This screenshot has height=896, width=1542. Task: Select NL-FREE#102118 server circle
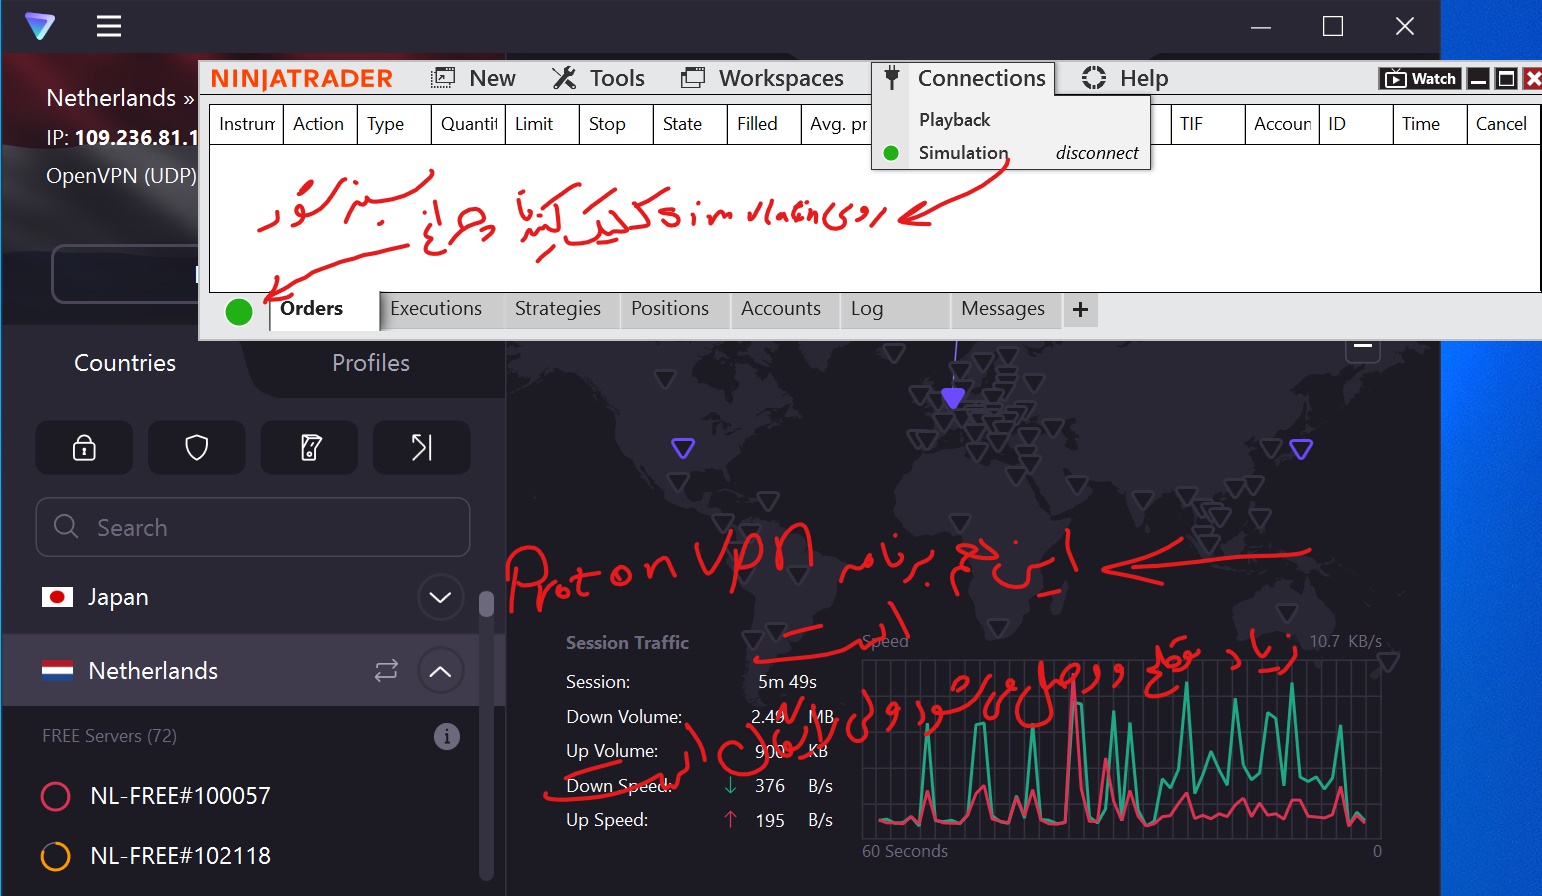pyautogui.click(x=55, y=857)
